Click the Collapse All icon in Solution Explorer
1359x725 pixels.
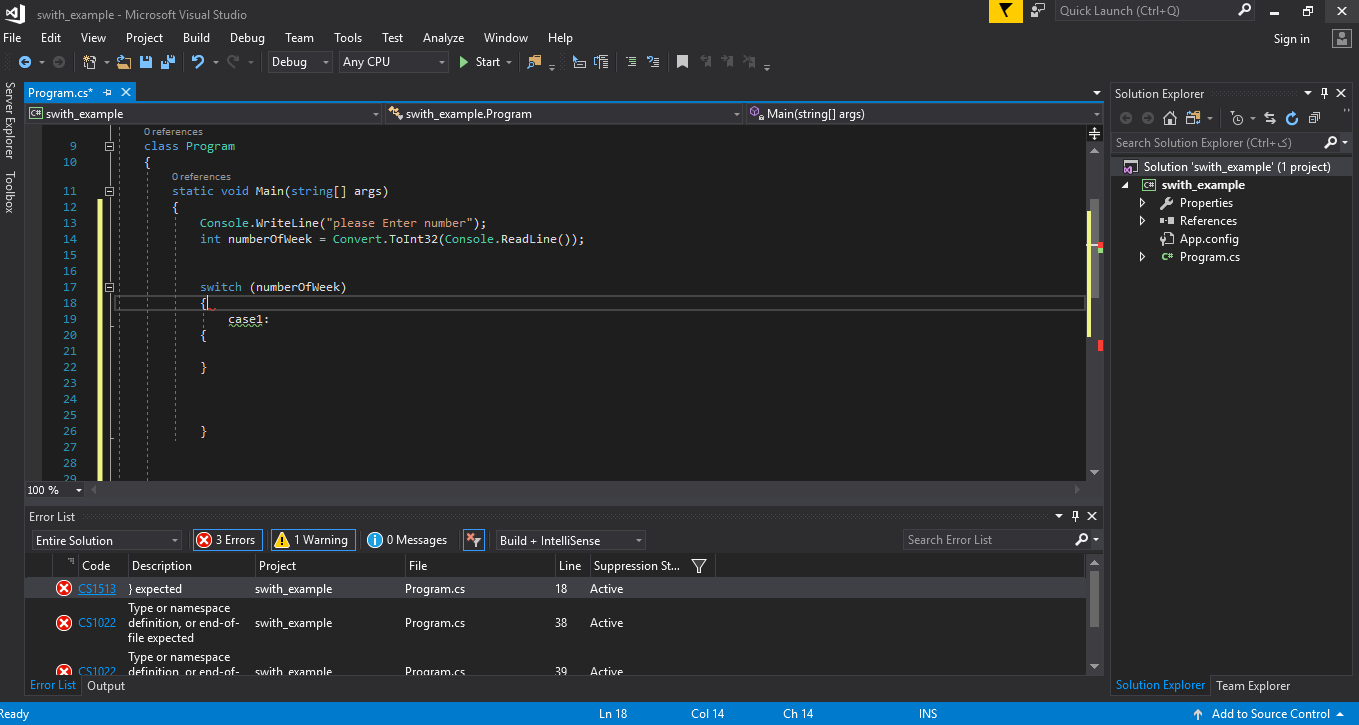[x=1313, y=118]
